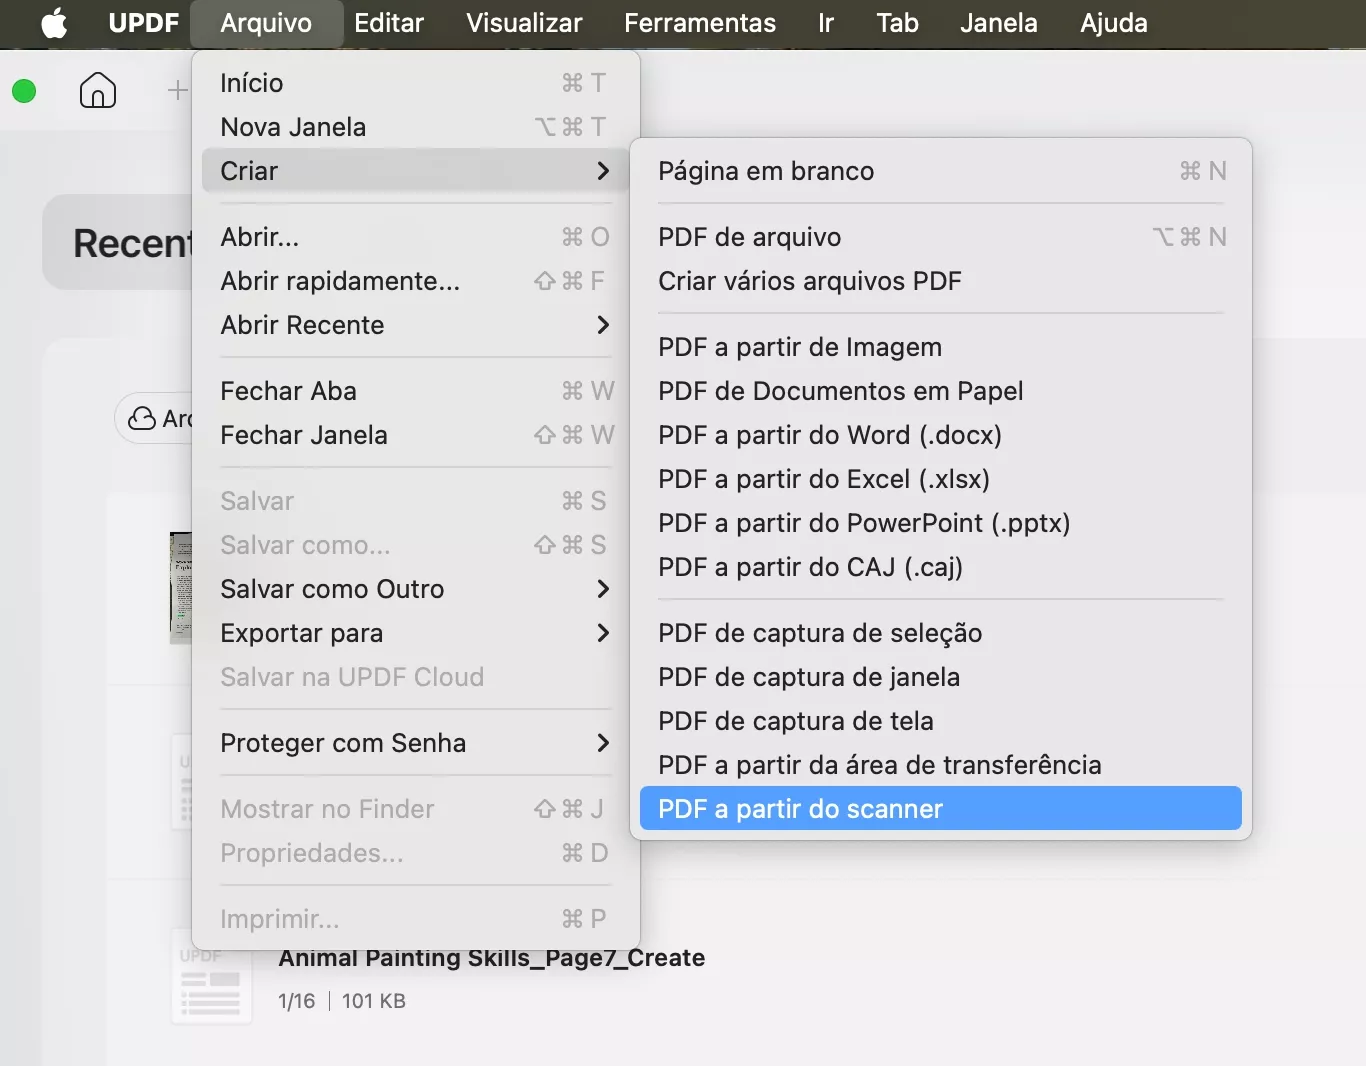Create PDF a partir do CAJ (.caj)

click(941, 567)
